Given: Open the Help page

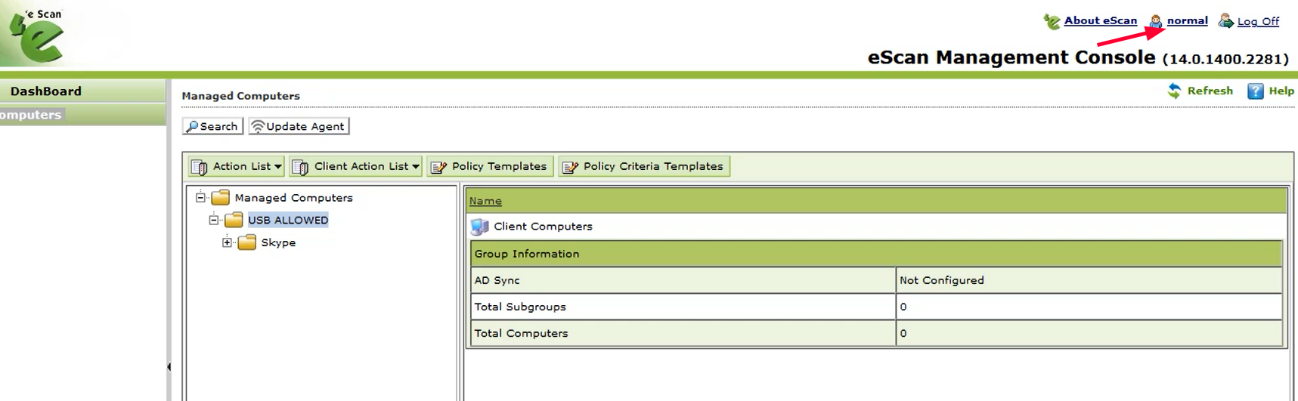Looking at the screenshot, I should pos(1281,91).
